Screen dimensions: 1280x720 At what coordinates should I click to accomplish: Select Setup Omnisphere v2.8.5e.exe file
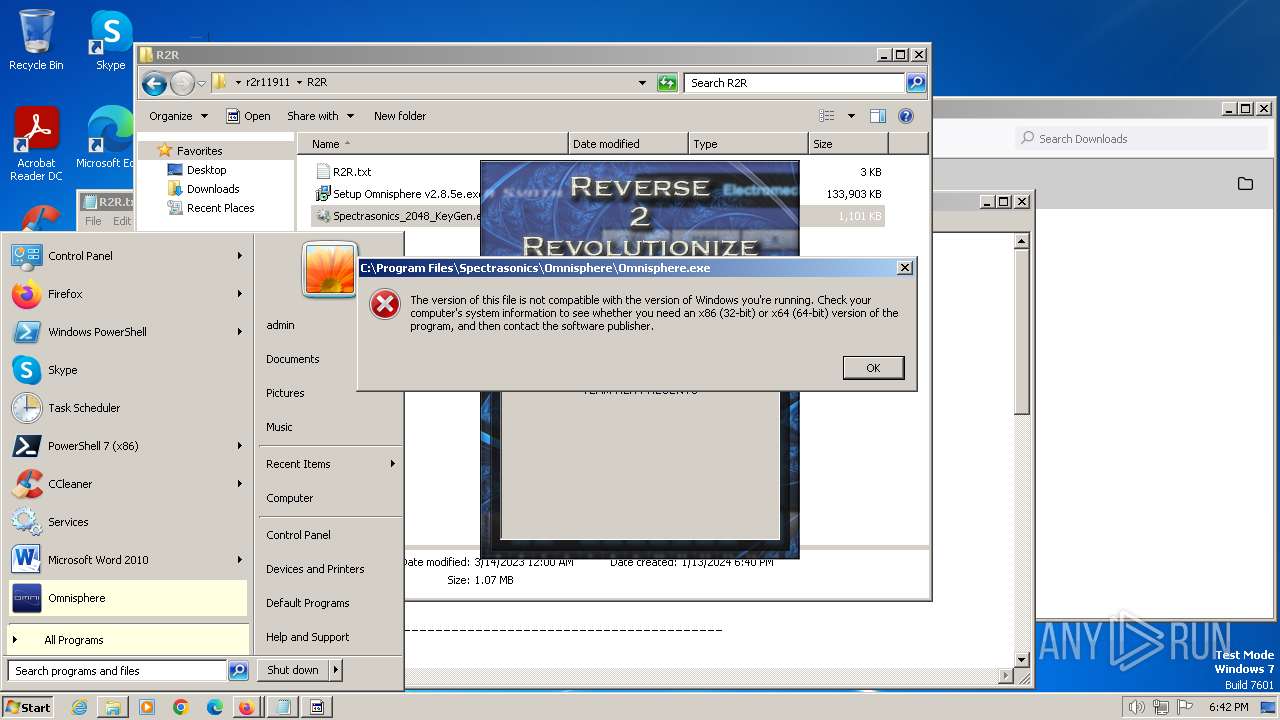398,194
